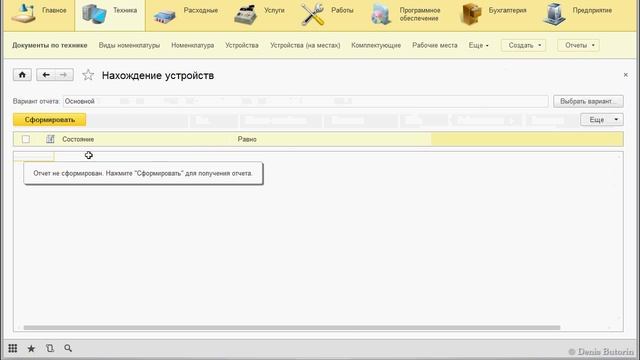Viewport: 640px width, 360px height.
Task: Open Документы по технике
Action: (x=50, y=45)
